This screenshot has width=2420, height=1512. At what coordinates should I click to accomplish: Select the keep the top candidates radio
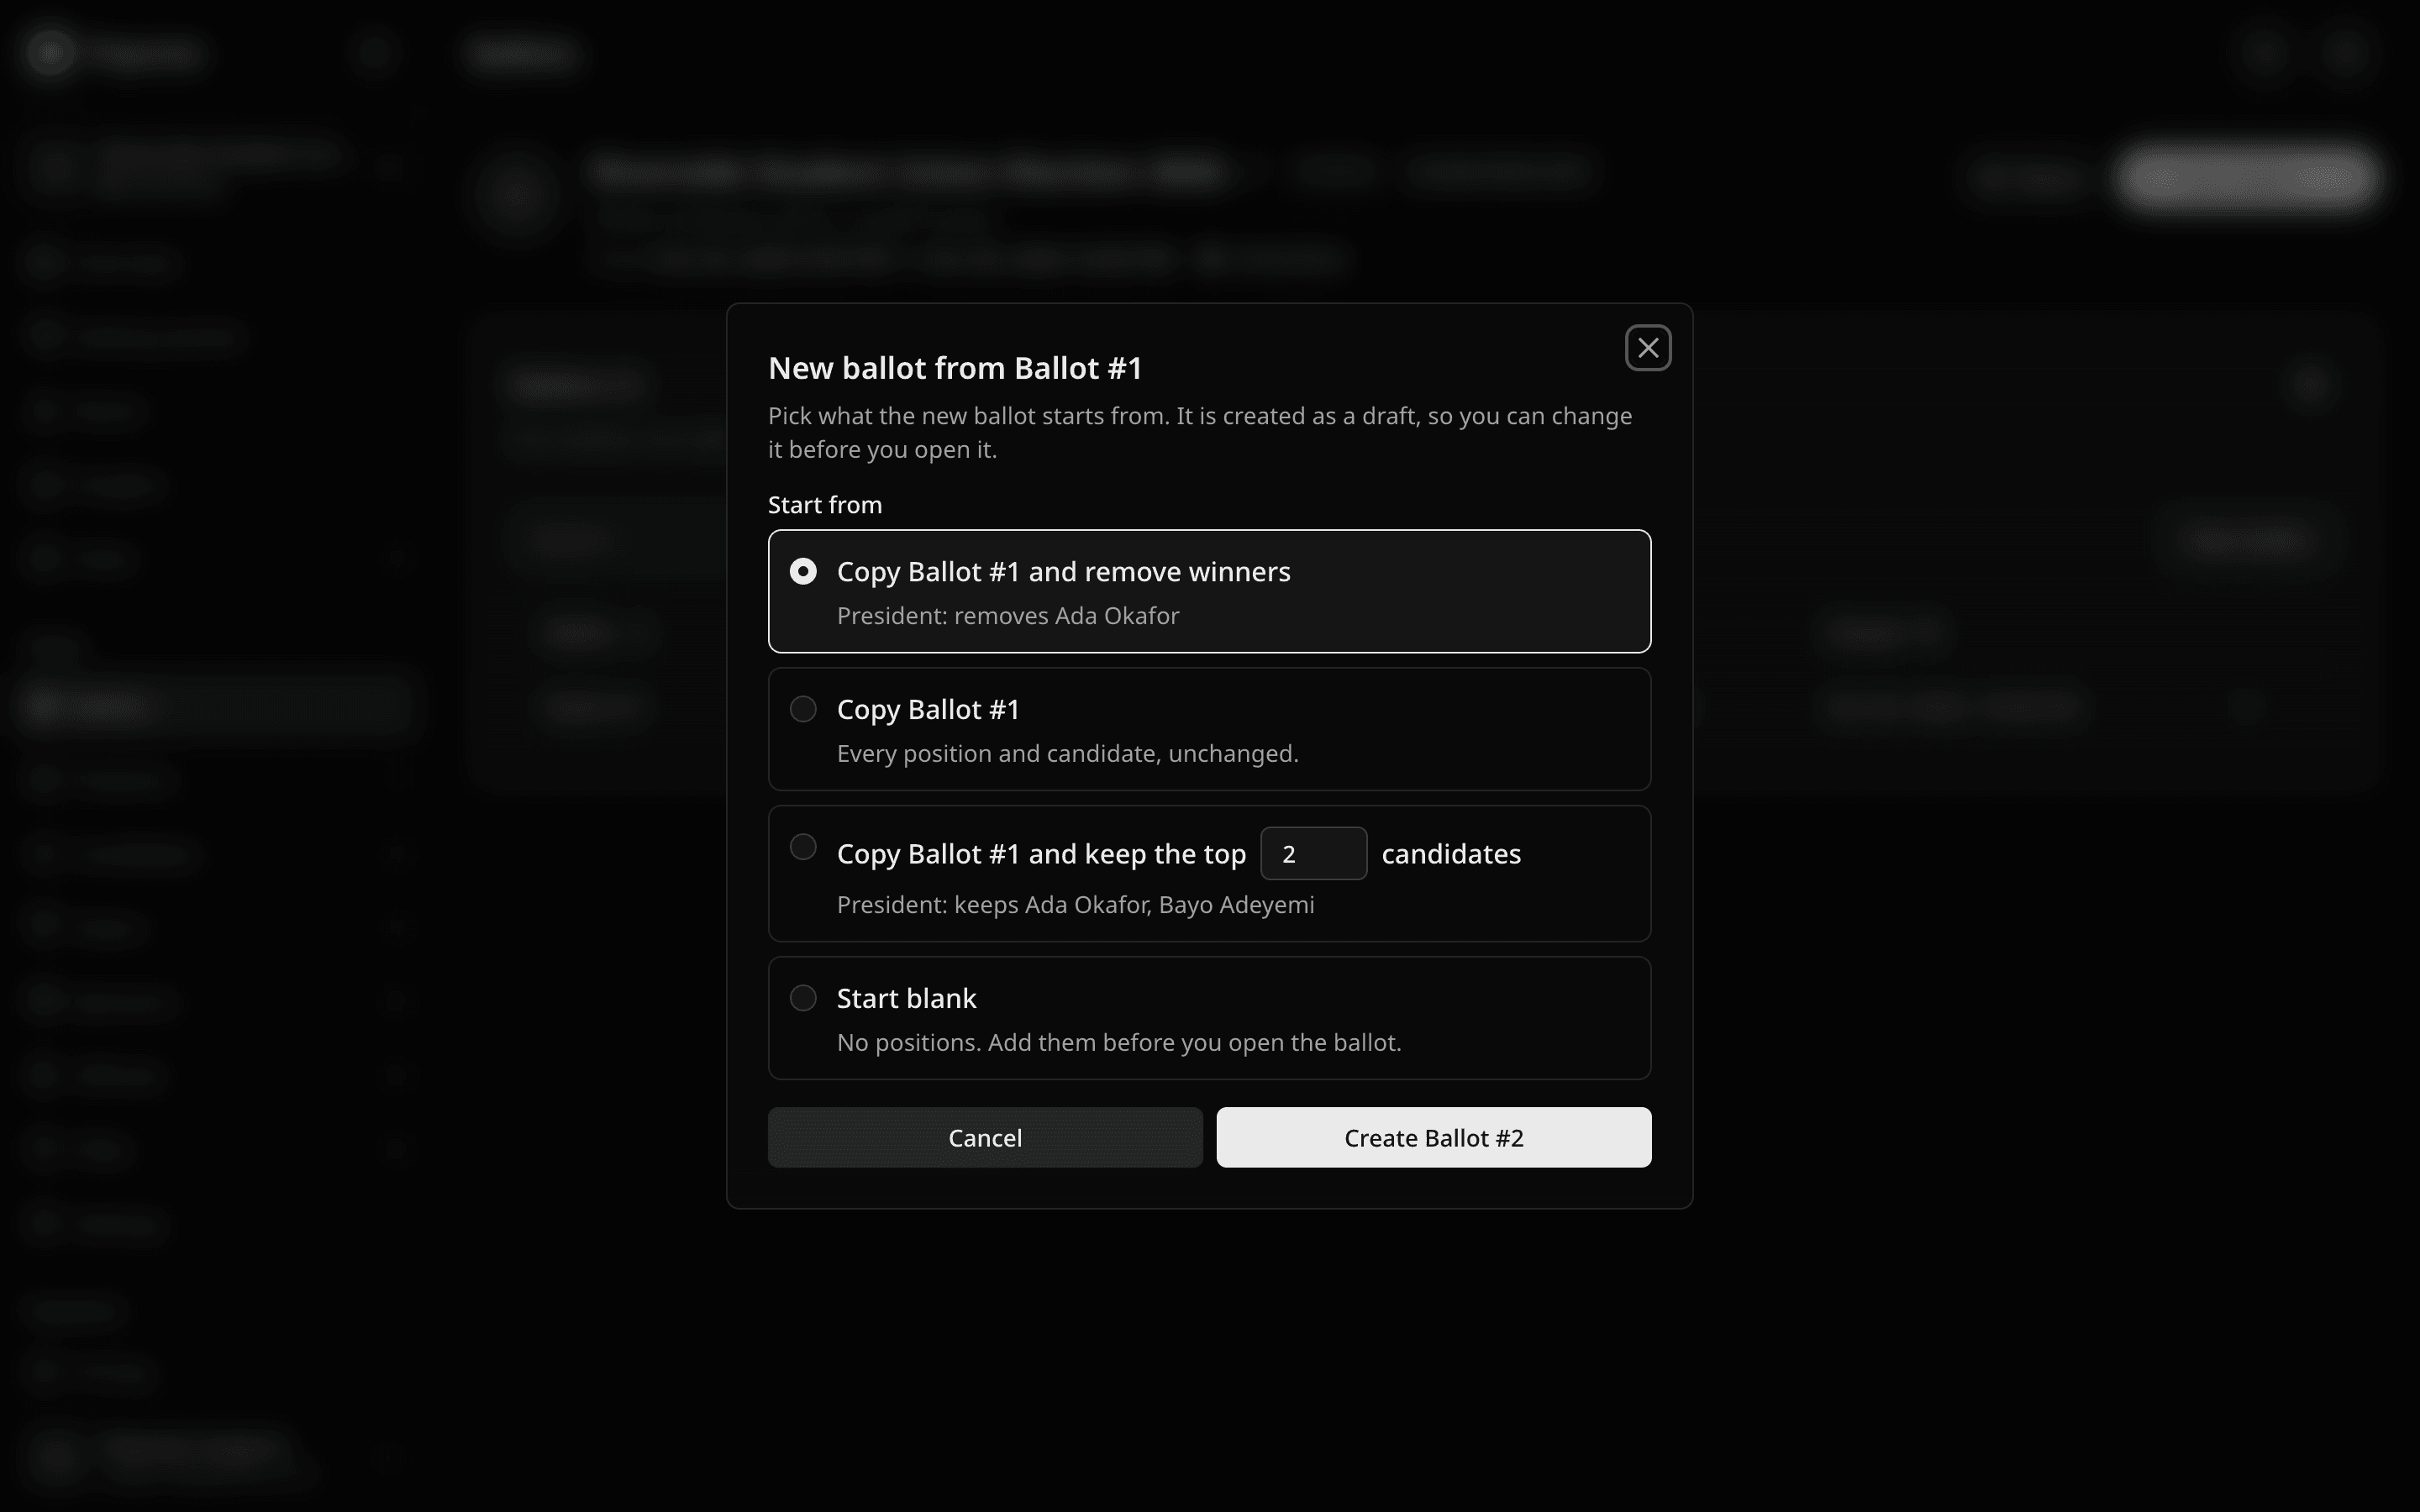(x=803, y=847)
